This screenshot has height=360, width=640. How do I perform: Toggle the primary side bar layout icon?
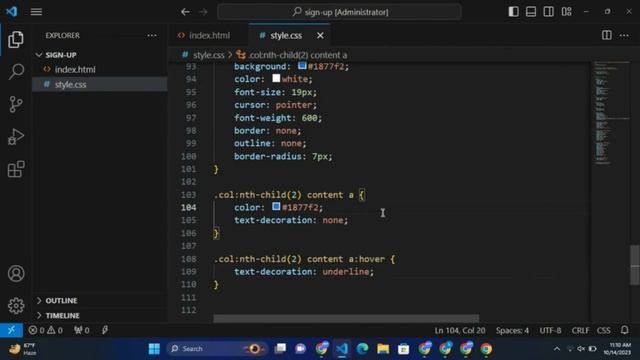coord(513,11)
